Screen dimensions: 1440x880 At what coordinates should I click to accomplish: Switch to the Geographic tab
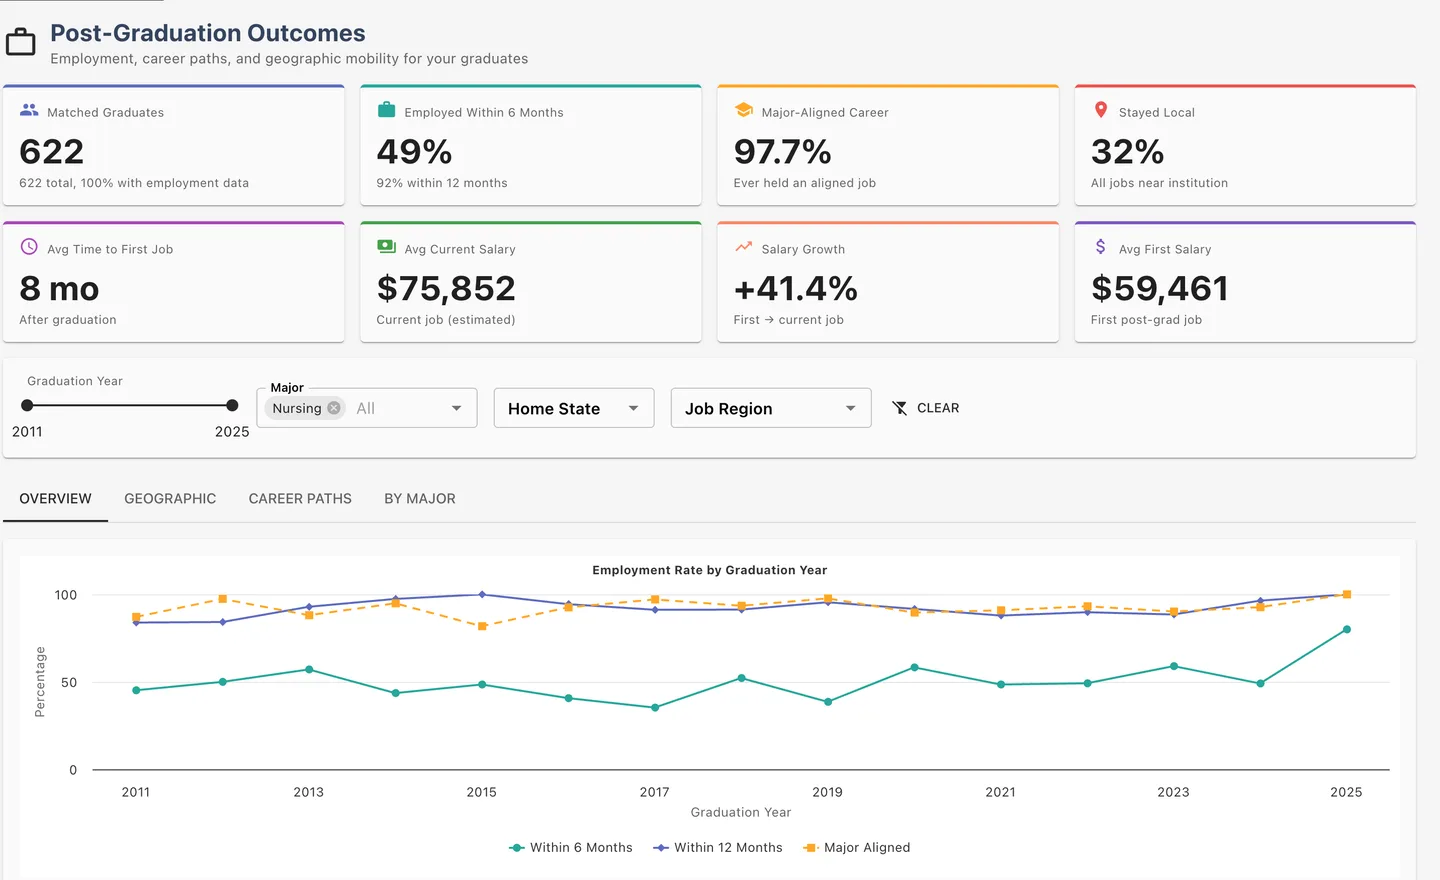coord(170,499)
